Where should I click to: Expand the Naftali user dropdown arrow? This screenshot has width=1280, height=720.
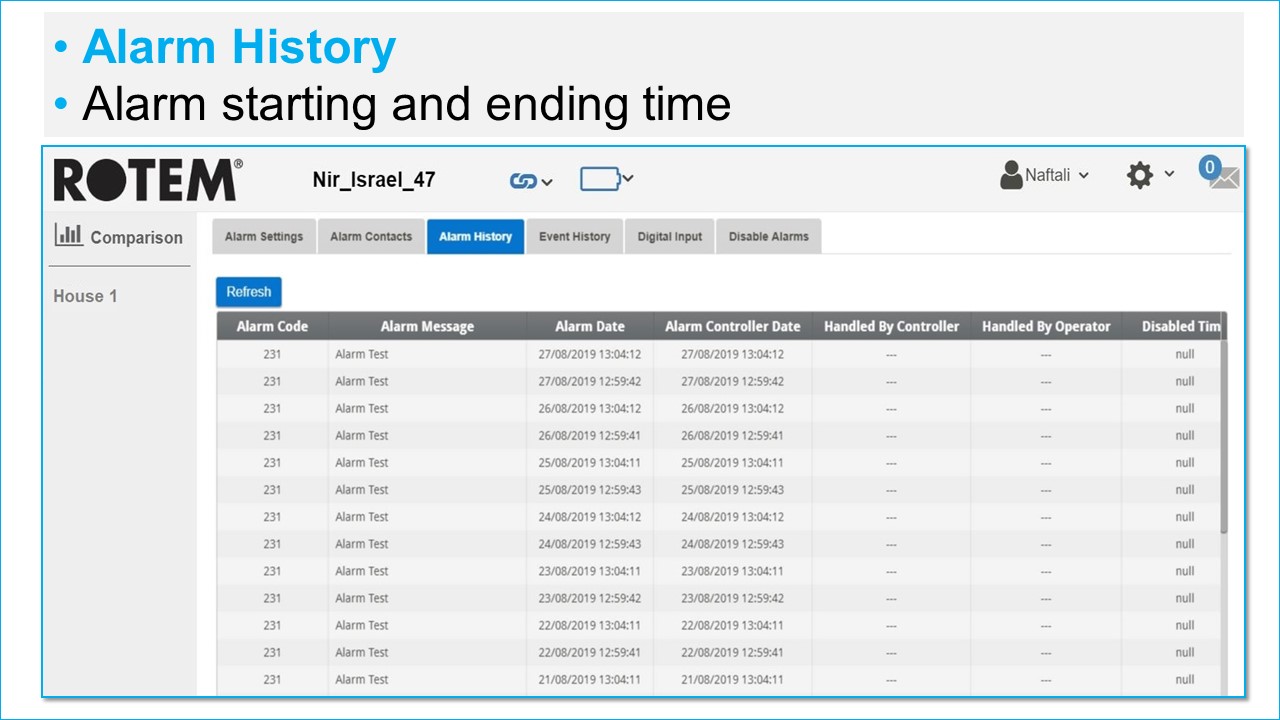(x=1084, y=176)
